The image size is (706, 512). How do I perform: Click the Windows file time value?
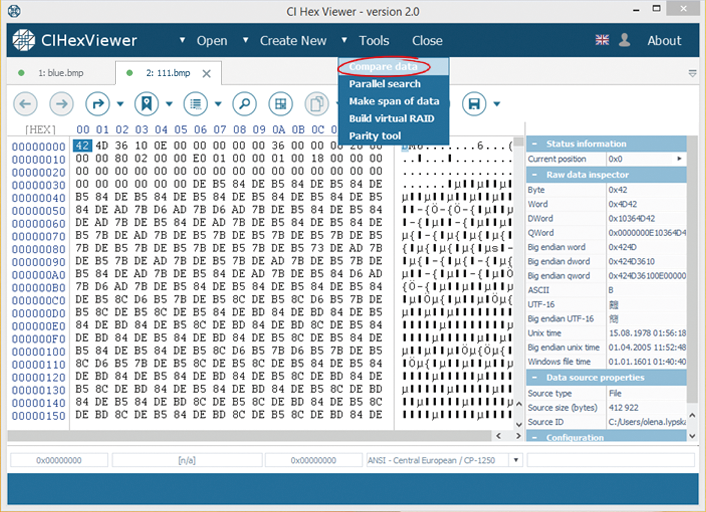(x=647, y=362)
